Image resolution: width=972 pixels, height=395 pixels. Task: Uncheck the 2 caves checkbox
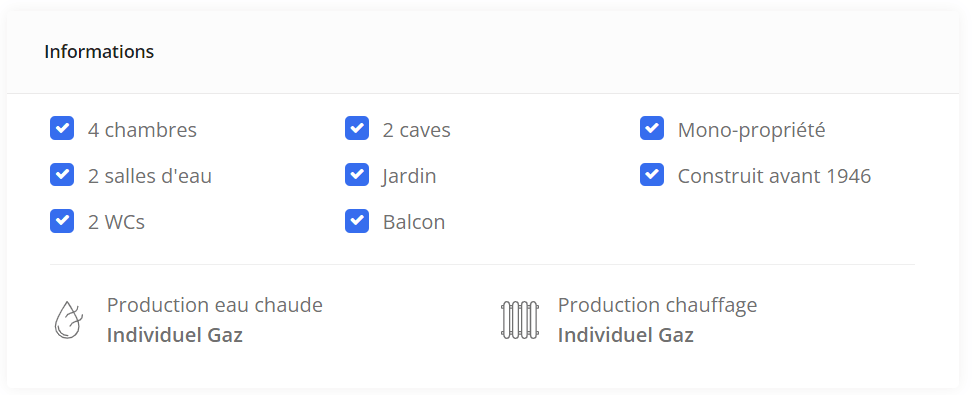point(357,128)
